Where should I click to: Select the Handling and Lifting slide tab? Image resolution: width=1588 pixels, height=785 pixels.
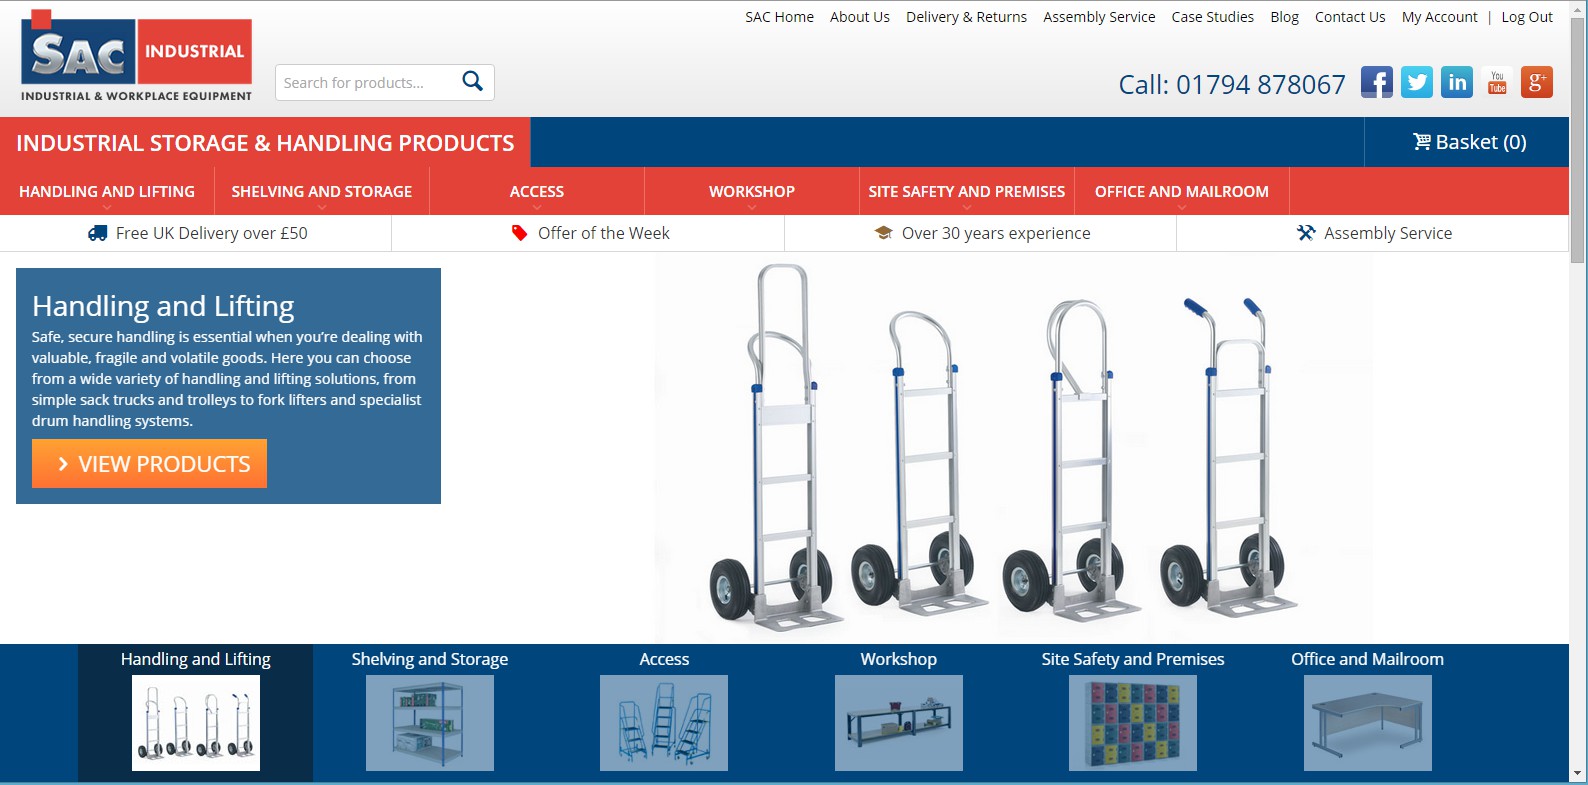(196, 659)
